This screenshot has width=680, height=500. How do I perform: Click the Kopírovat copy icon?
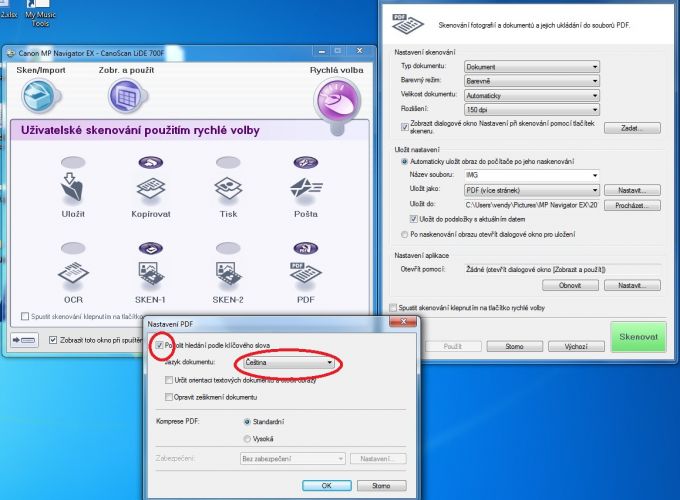point(150,188)
